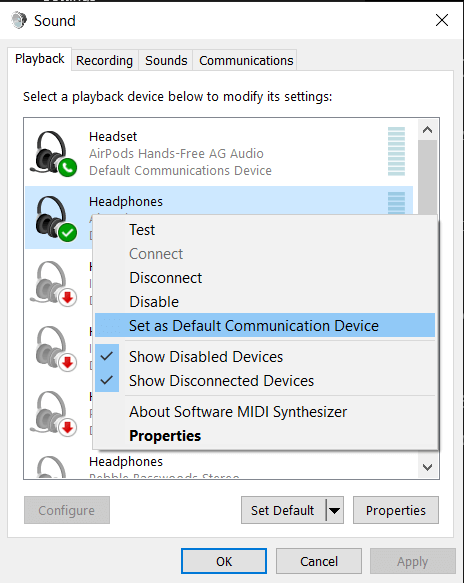Open the Communications tab
The image size is (464, 583).
[246, 61]
